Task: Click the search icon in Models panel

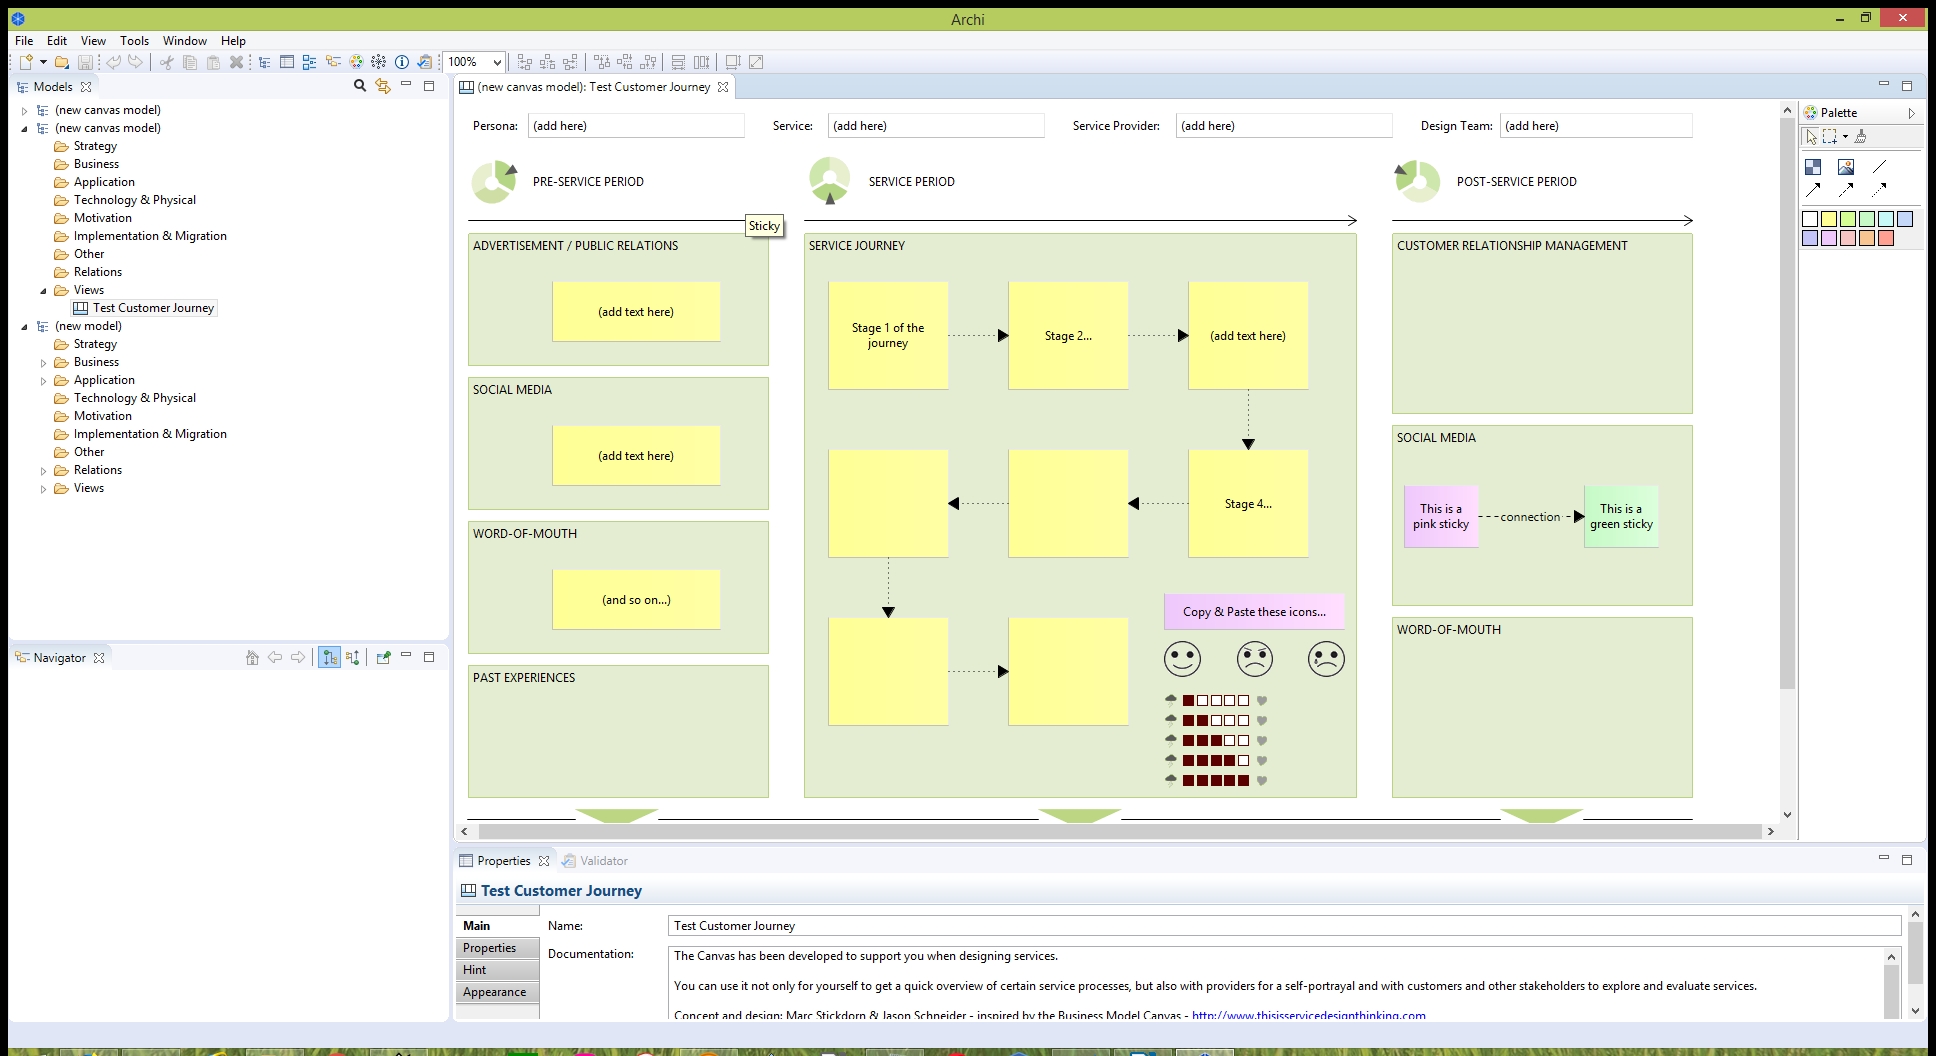Action: pyautogui.click(x=360, y=87)
